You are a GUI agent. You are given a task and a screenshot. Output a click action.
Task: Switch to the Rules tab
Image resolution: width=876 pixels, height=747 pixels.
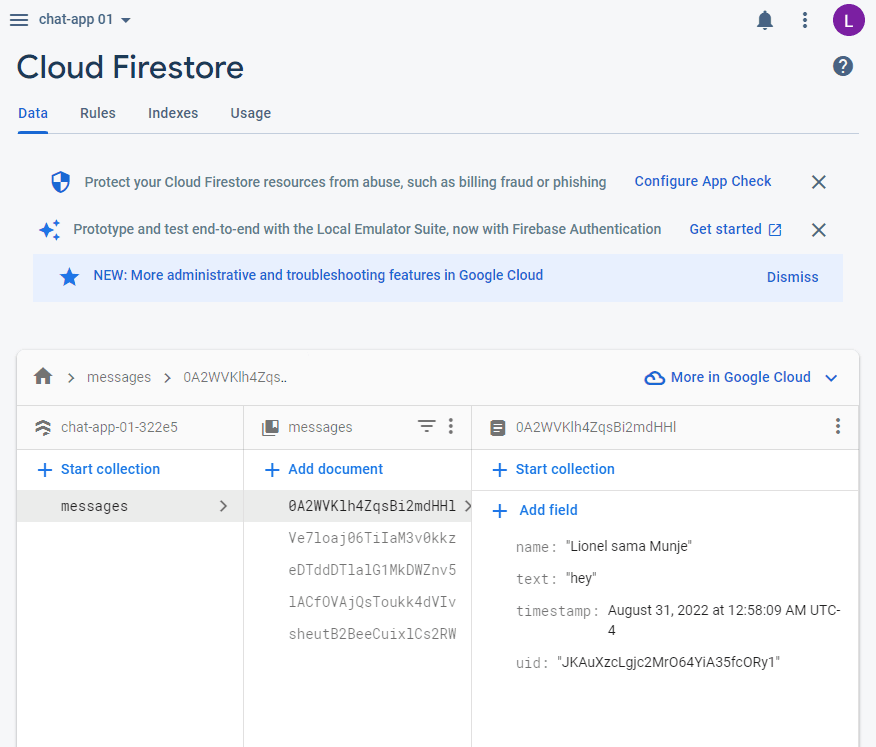click(x=98, y=113)
